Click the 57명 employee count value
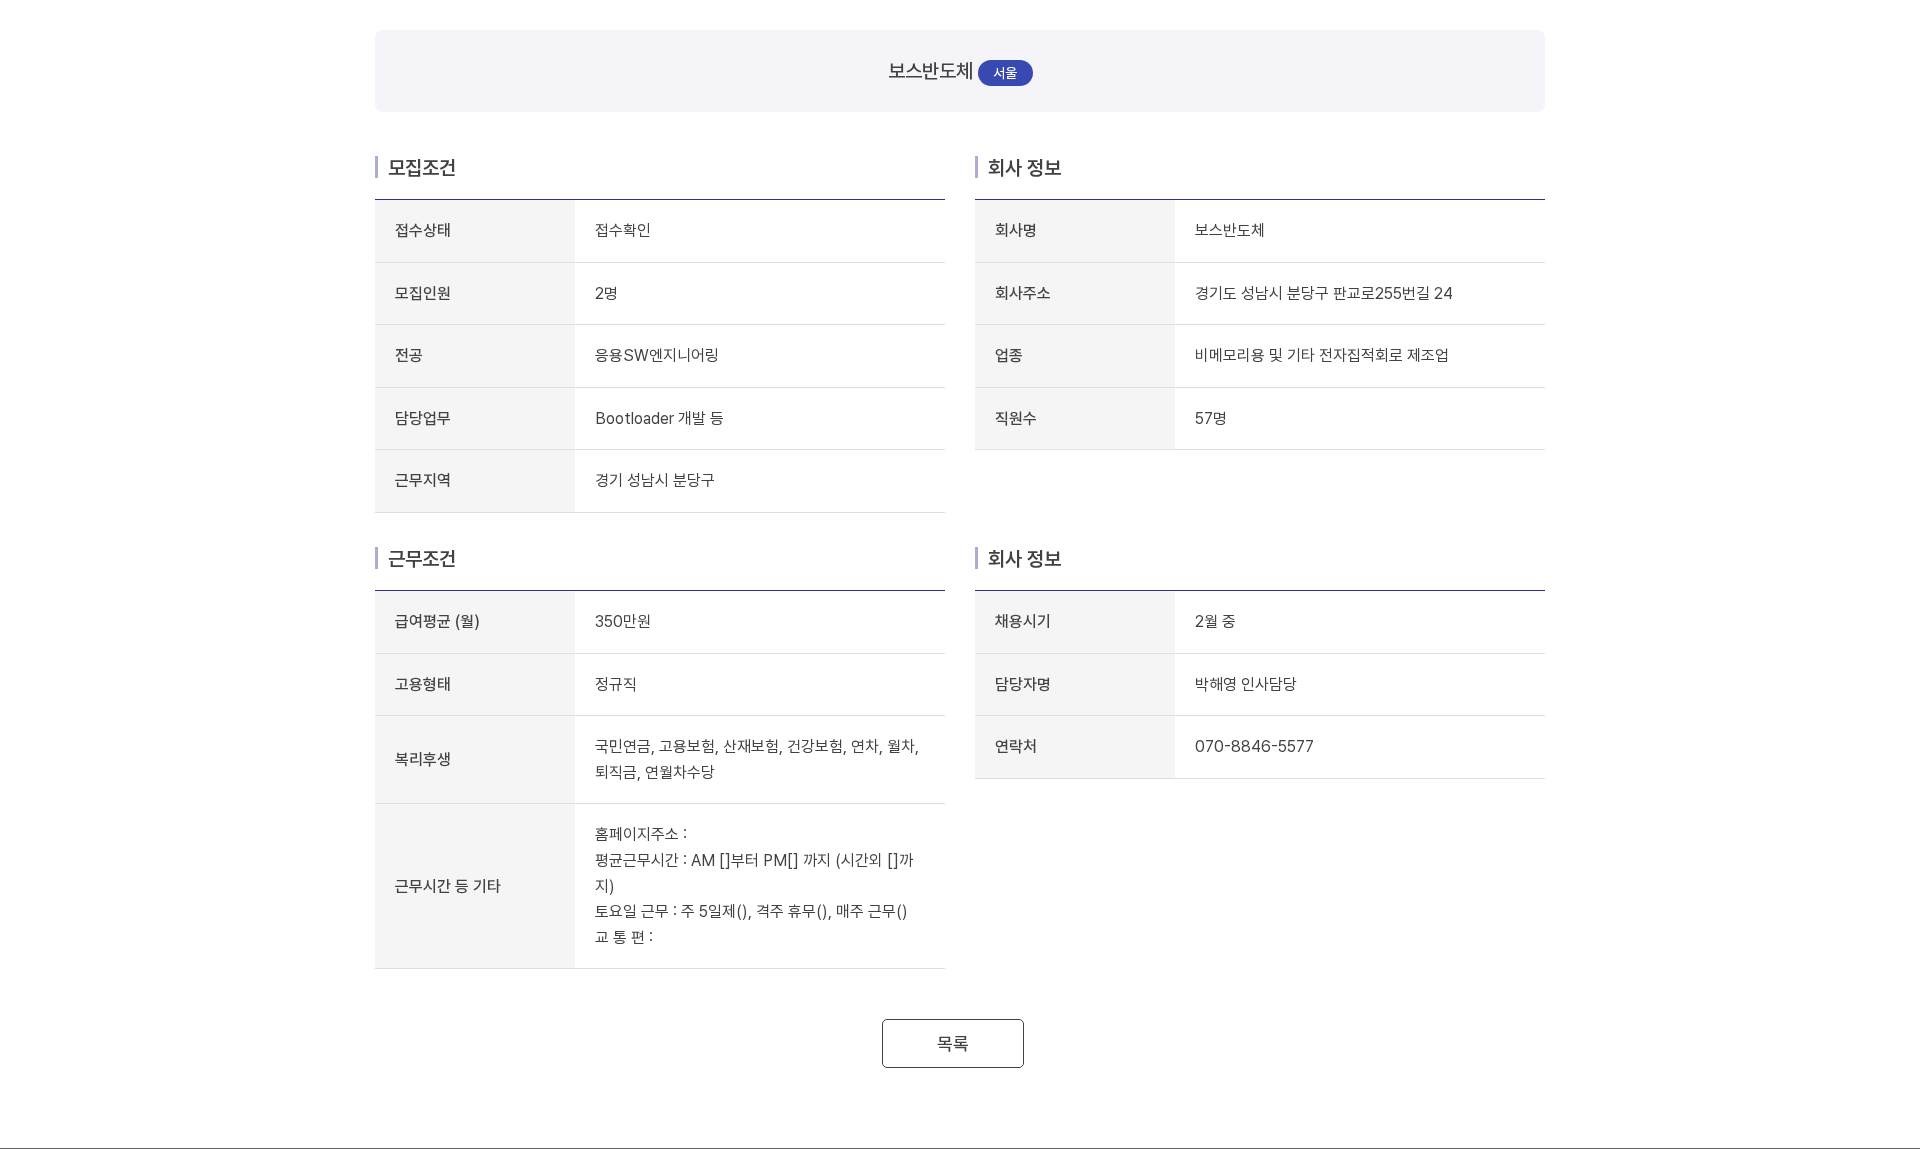1920x1149 pixels. point(1210,418)
